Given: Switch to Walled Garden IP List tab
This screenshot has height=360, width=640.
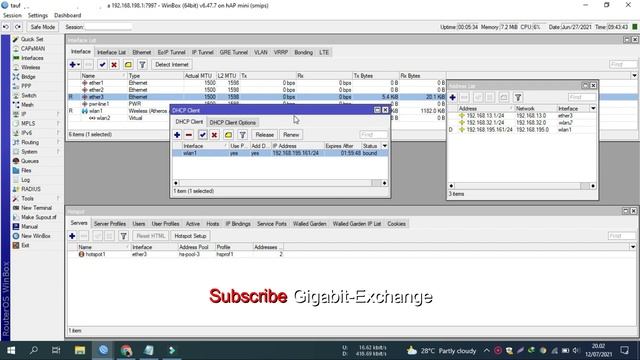Looking at the screenshot, I should pyautogui.click(x=357, y=224).
